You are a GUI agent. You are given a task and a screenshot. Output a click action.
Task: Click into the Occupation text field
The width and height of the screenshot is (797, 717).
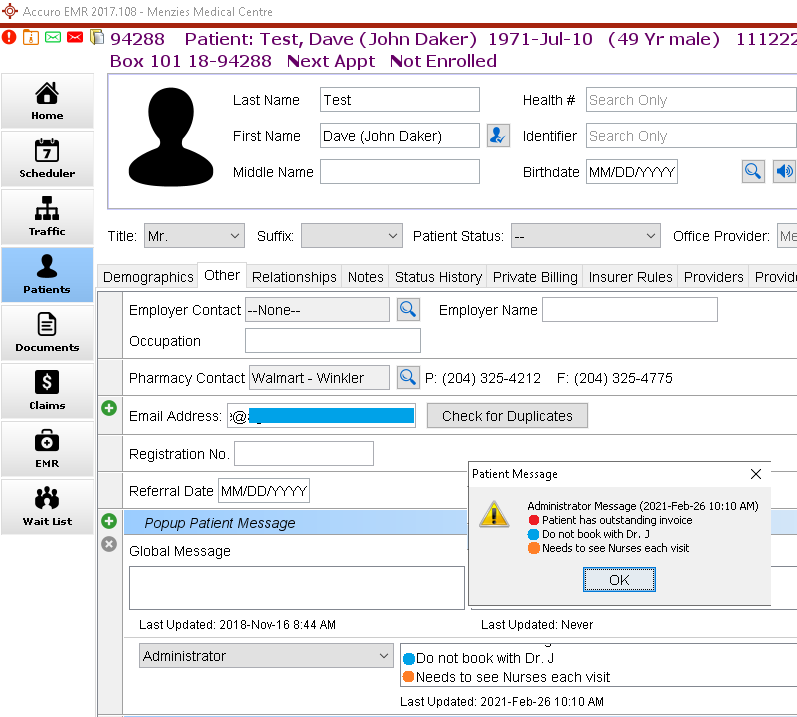click(332, 341)
